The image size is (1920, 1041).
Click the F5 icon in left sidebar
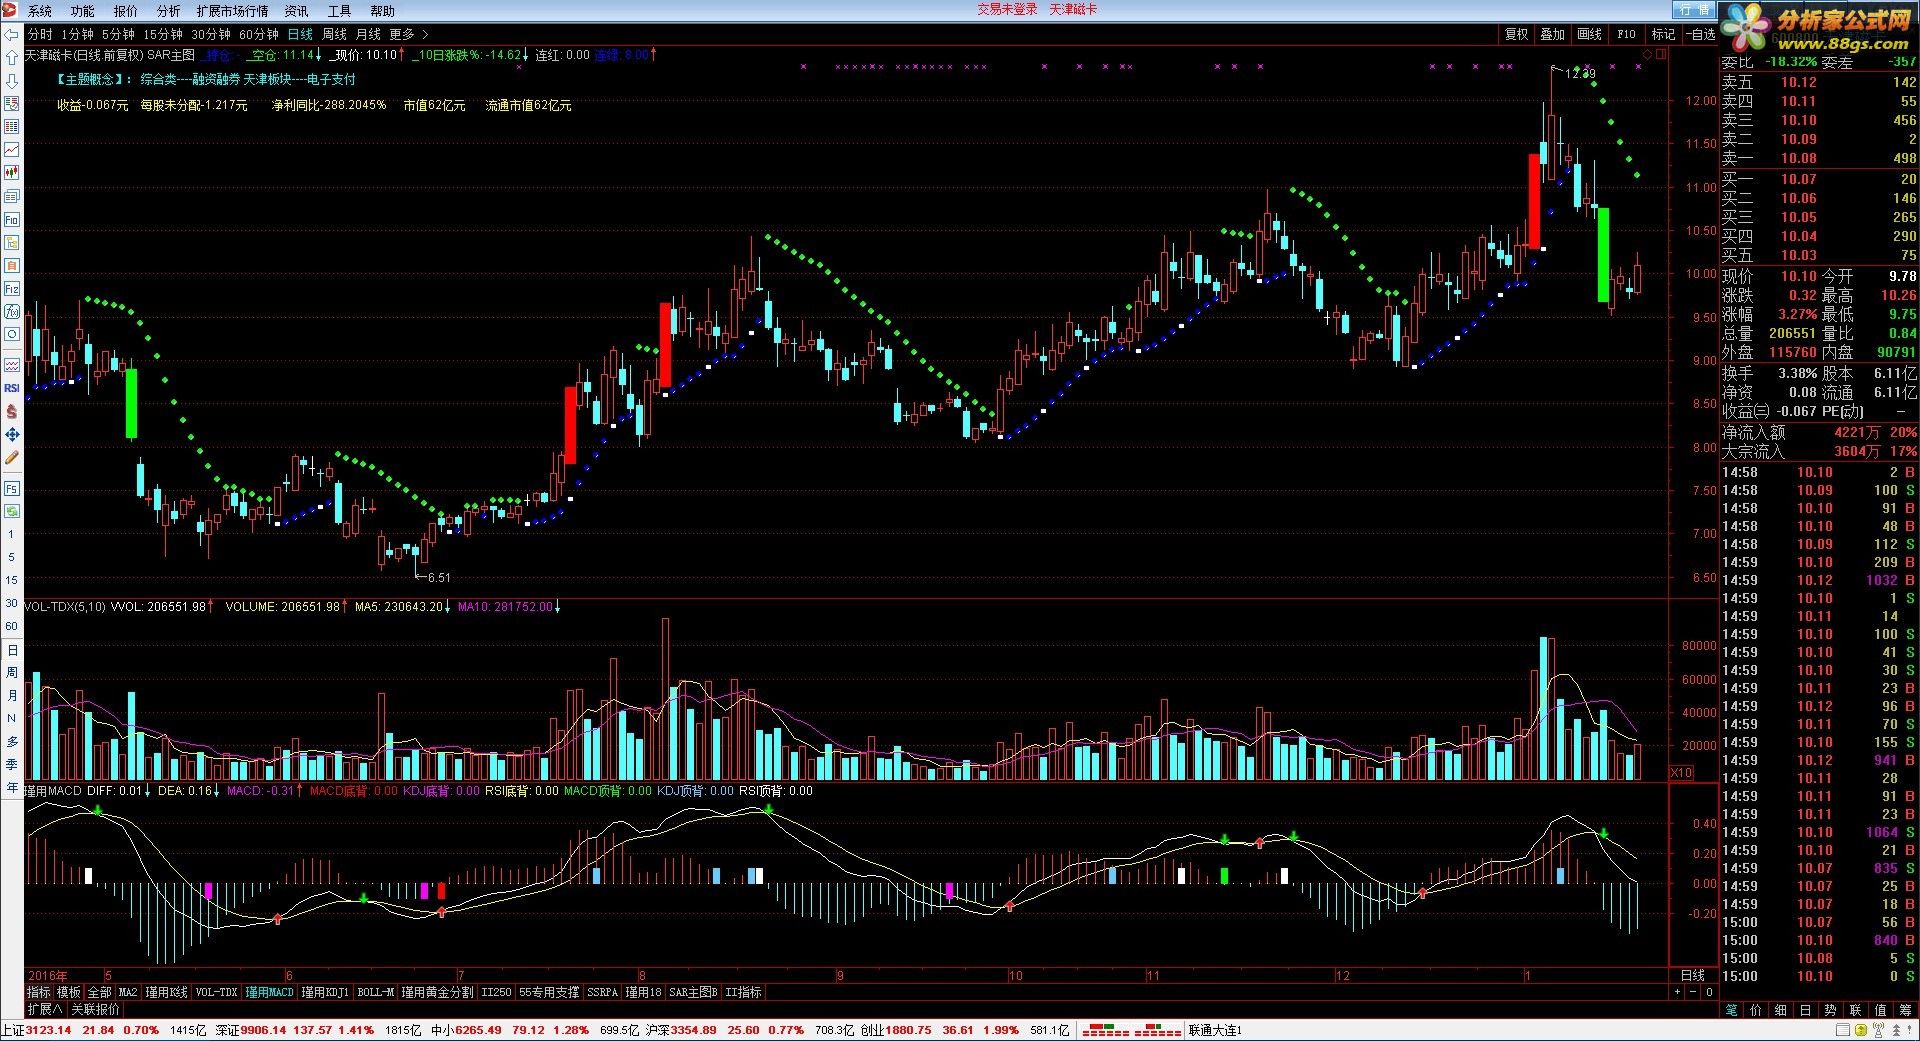click(x=12, y=489)
